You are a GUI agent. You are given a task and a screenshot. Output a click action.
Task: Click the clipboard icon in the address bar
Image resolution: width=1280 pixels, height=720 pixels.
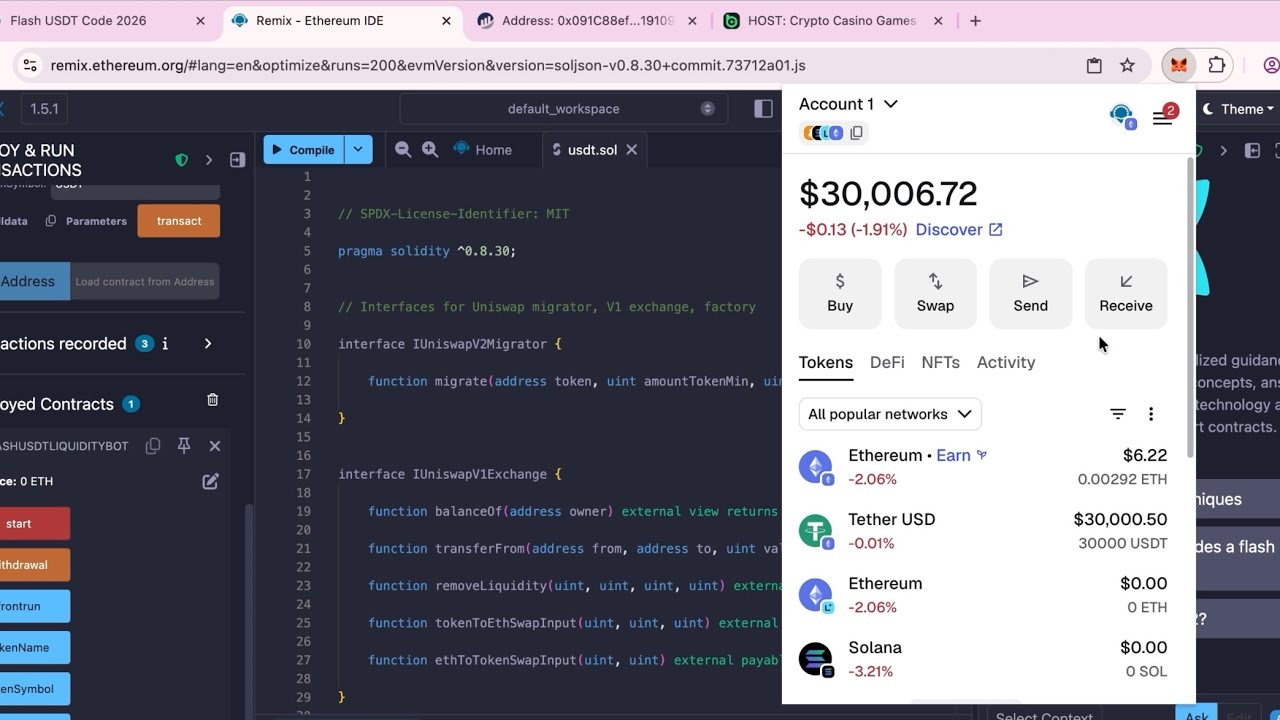(1094, 65)
